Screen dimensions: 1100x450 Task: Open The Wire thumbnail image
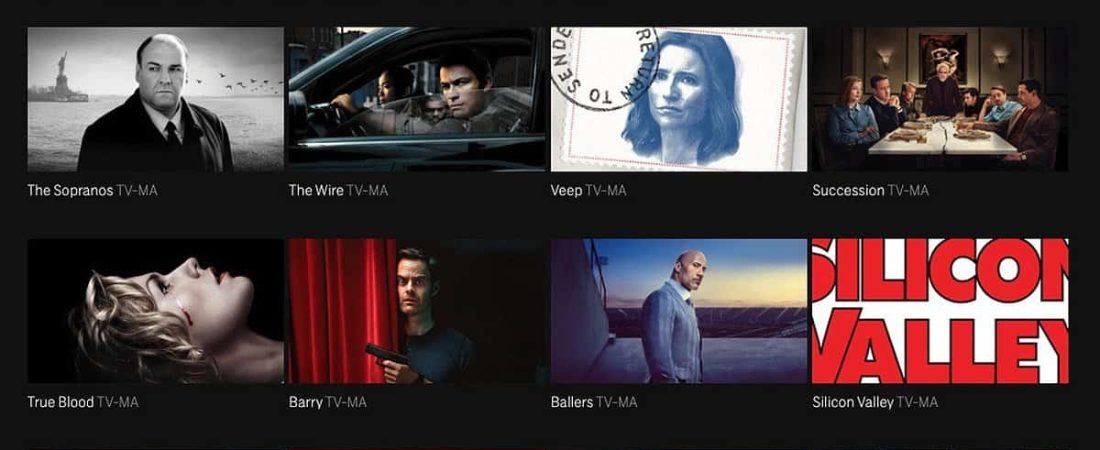pos(417,99)
